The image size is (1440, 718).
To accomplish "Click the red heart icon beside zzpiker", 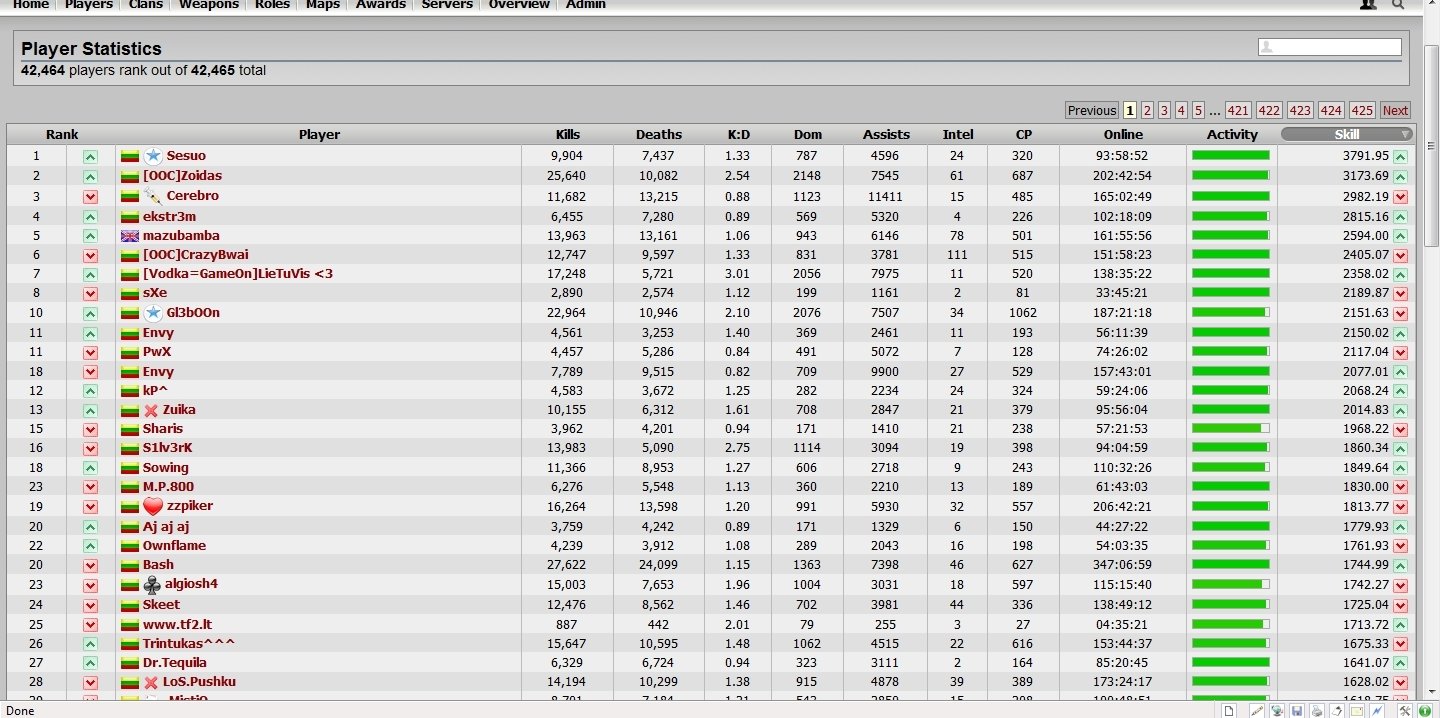I will pos(152,506).
